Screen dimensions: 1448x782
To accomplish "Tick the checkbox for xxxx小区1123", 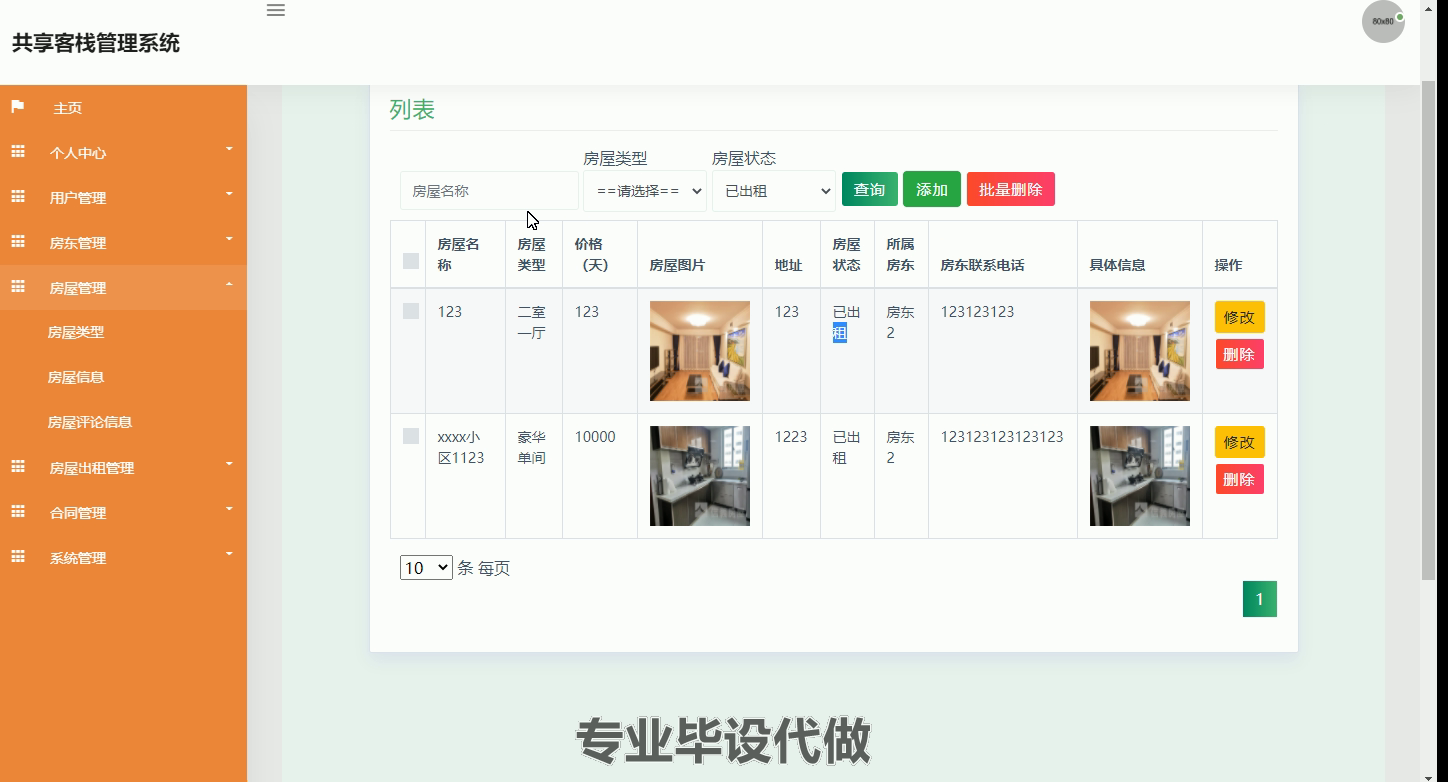I will [411, 436].
